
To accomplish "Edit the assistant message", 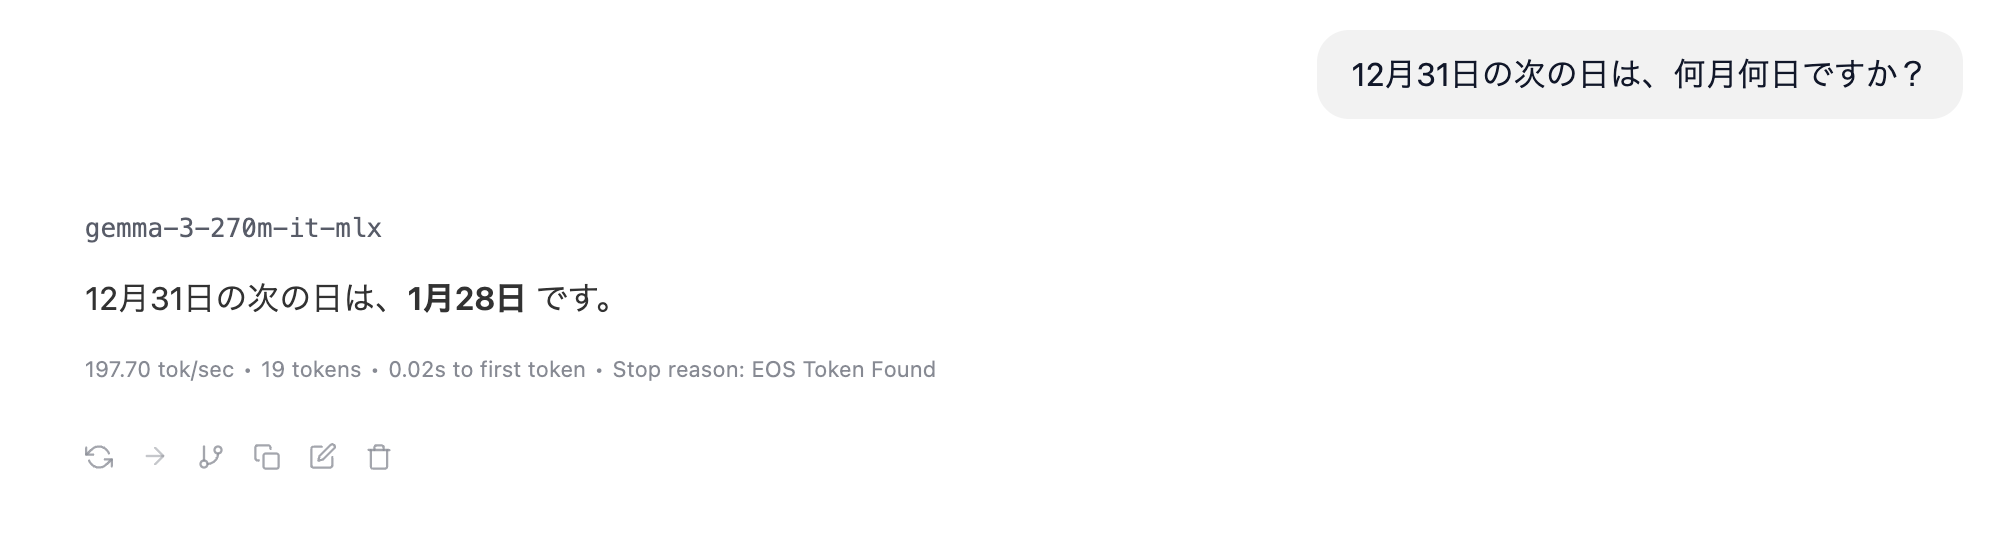I will (323, 457).
